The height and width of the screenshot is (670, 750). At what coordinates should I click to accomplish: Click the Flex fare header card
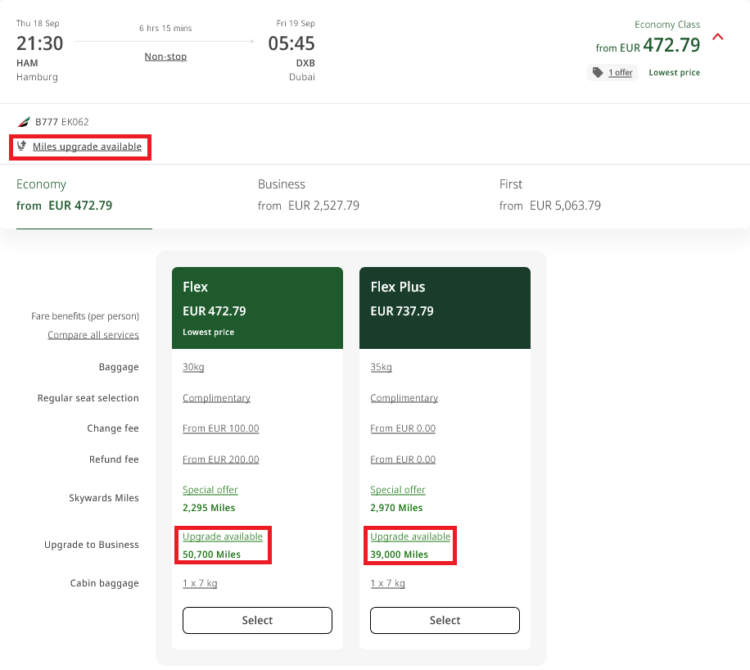(x=257, y=308)
